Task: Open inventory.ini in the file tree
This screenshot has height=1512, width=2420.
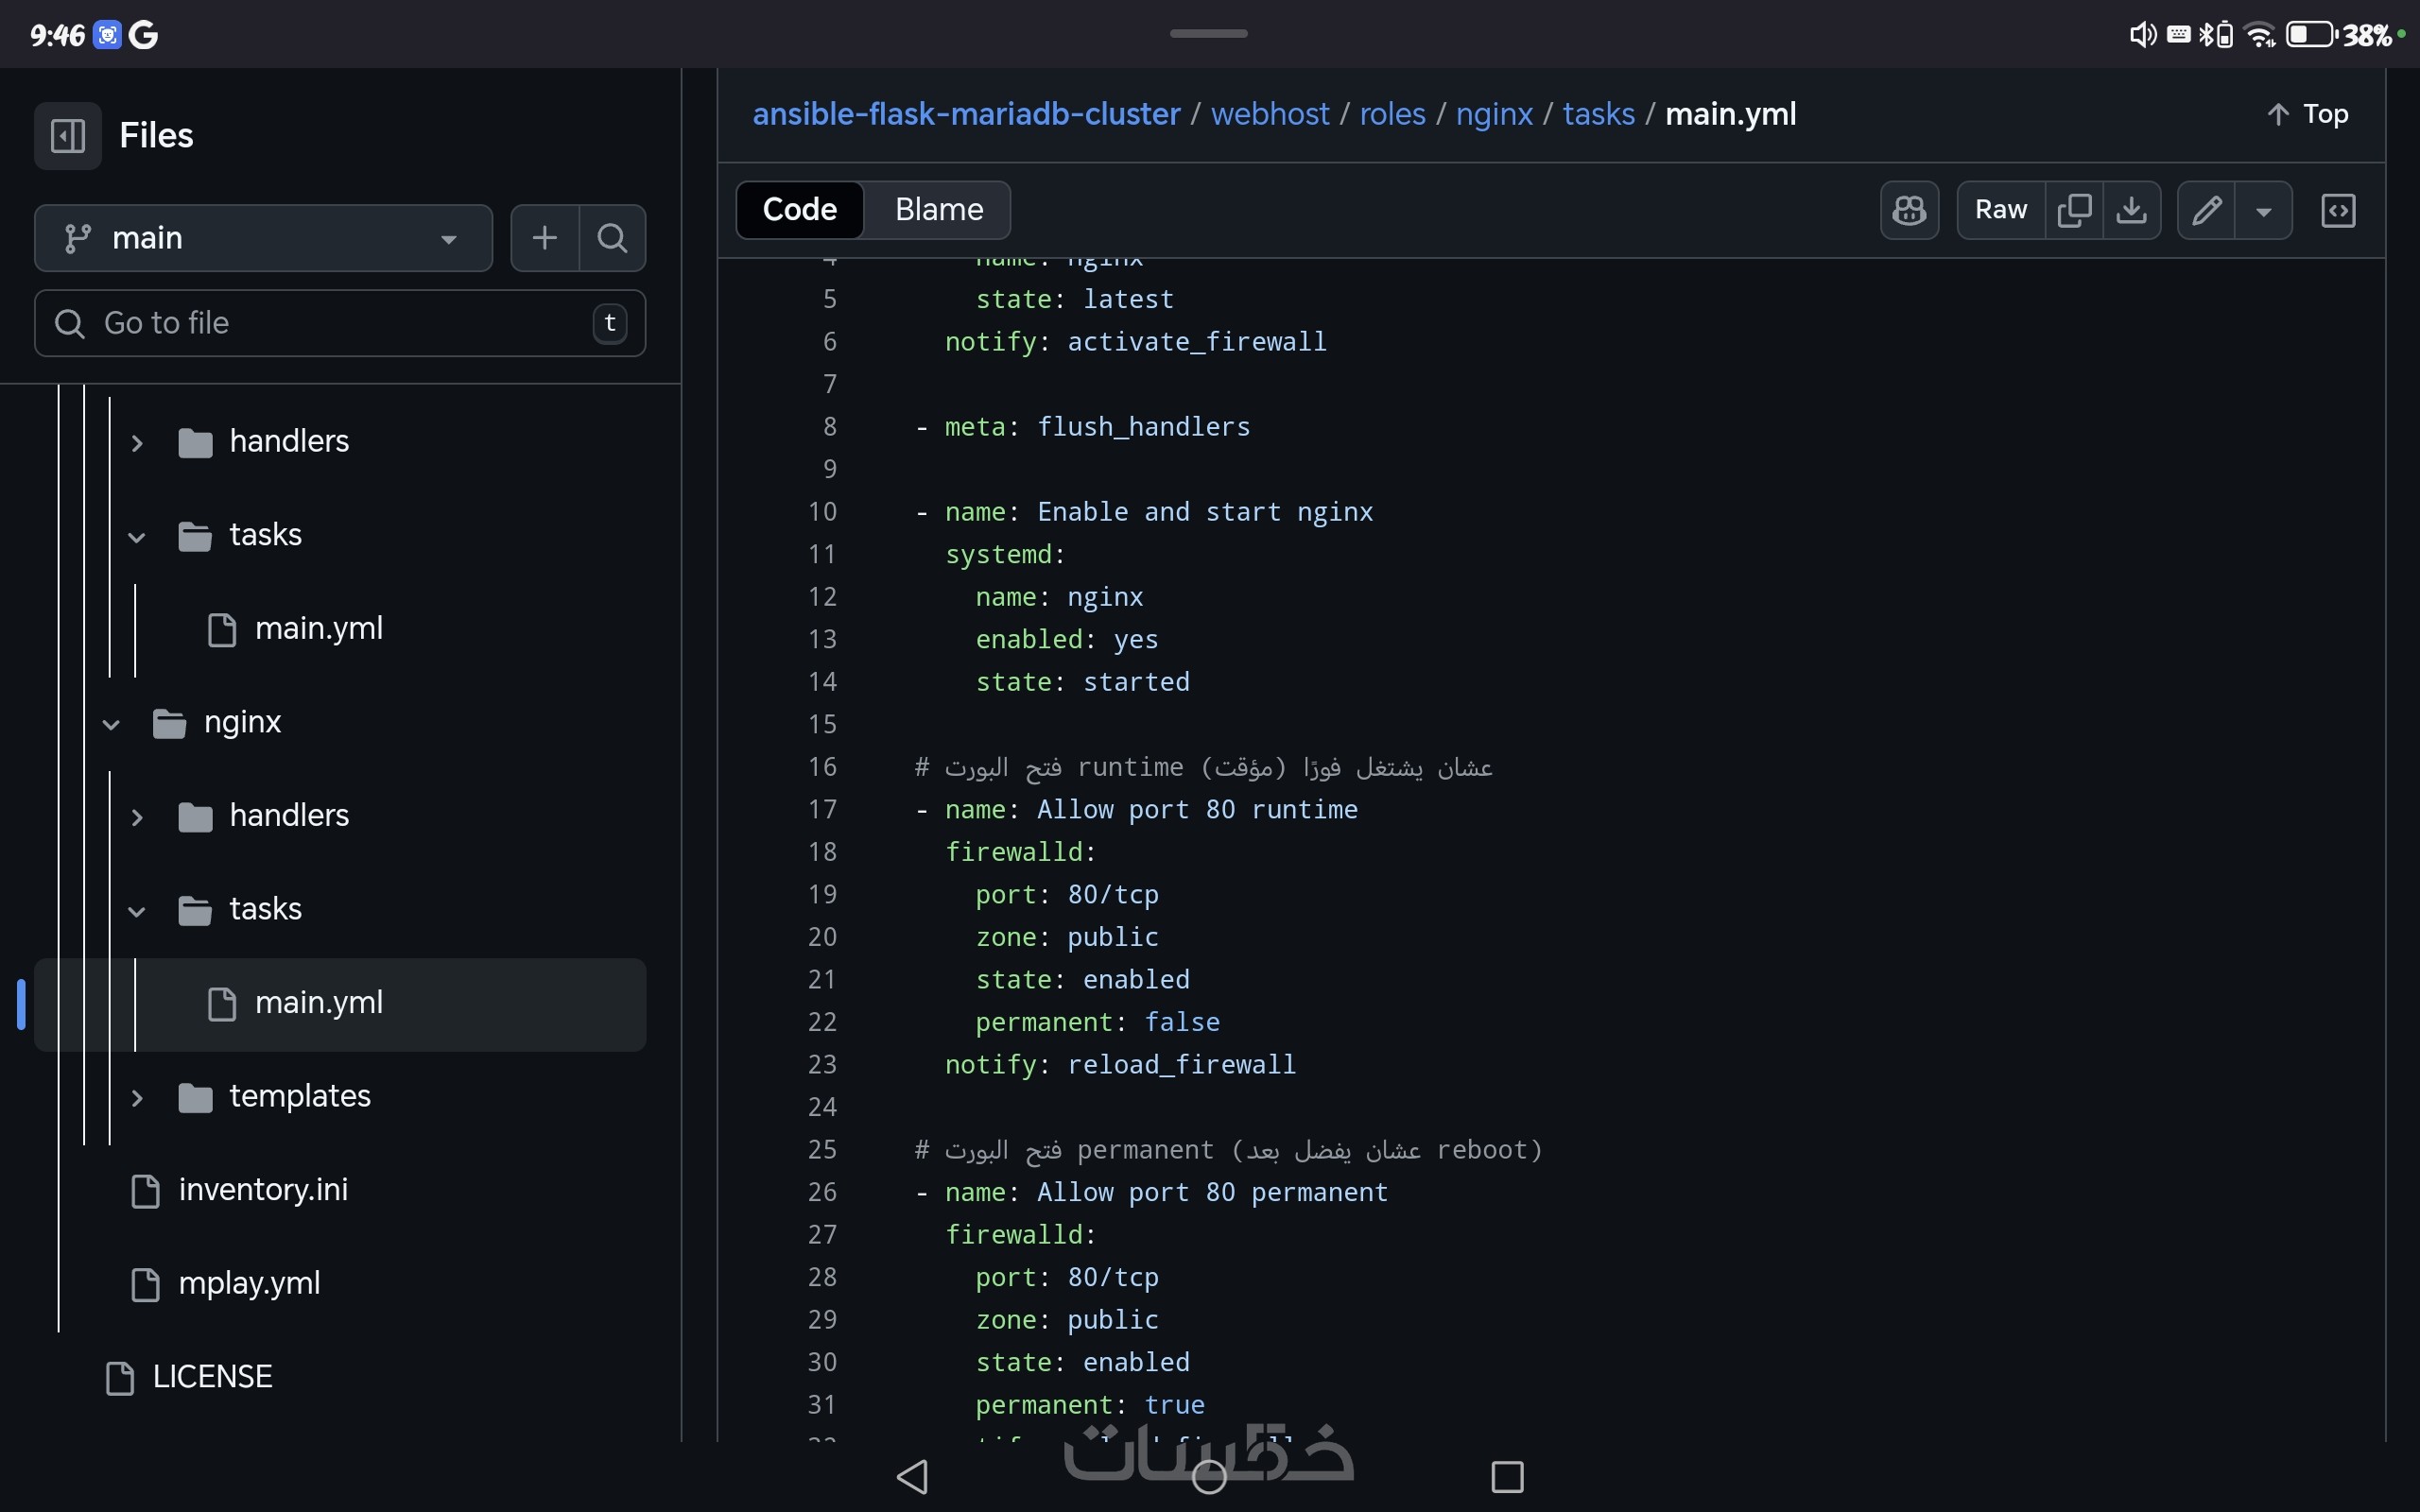Action: click(263, 1190)
